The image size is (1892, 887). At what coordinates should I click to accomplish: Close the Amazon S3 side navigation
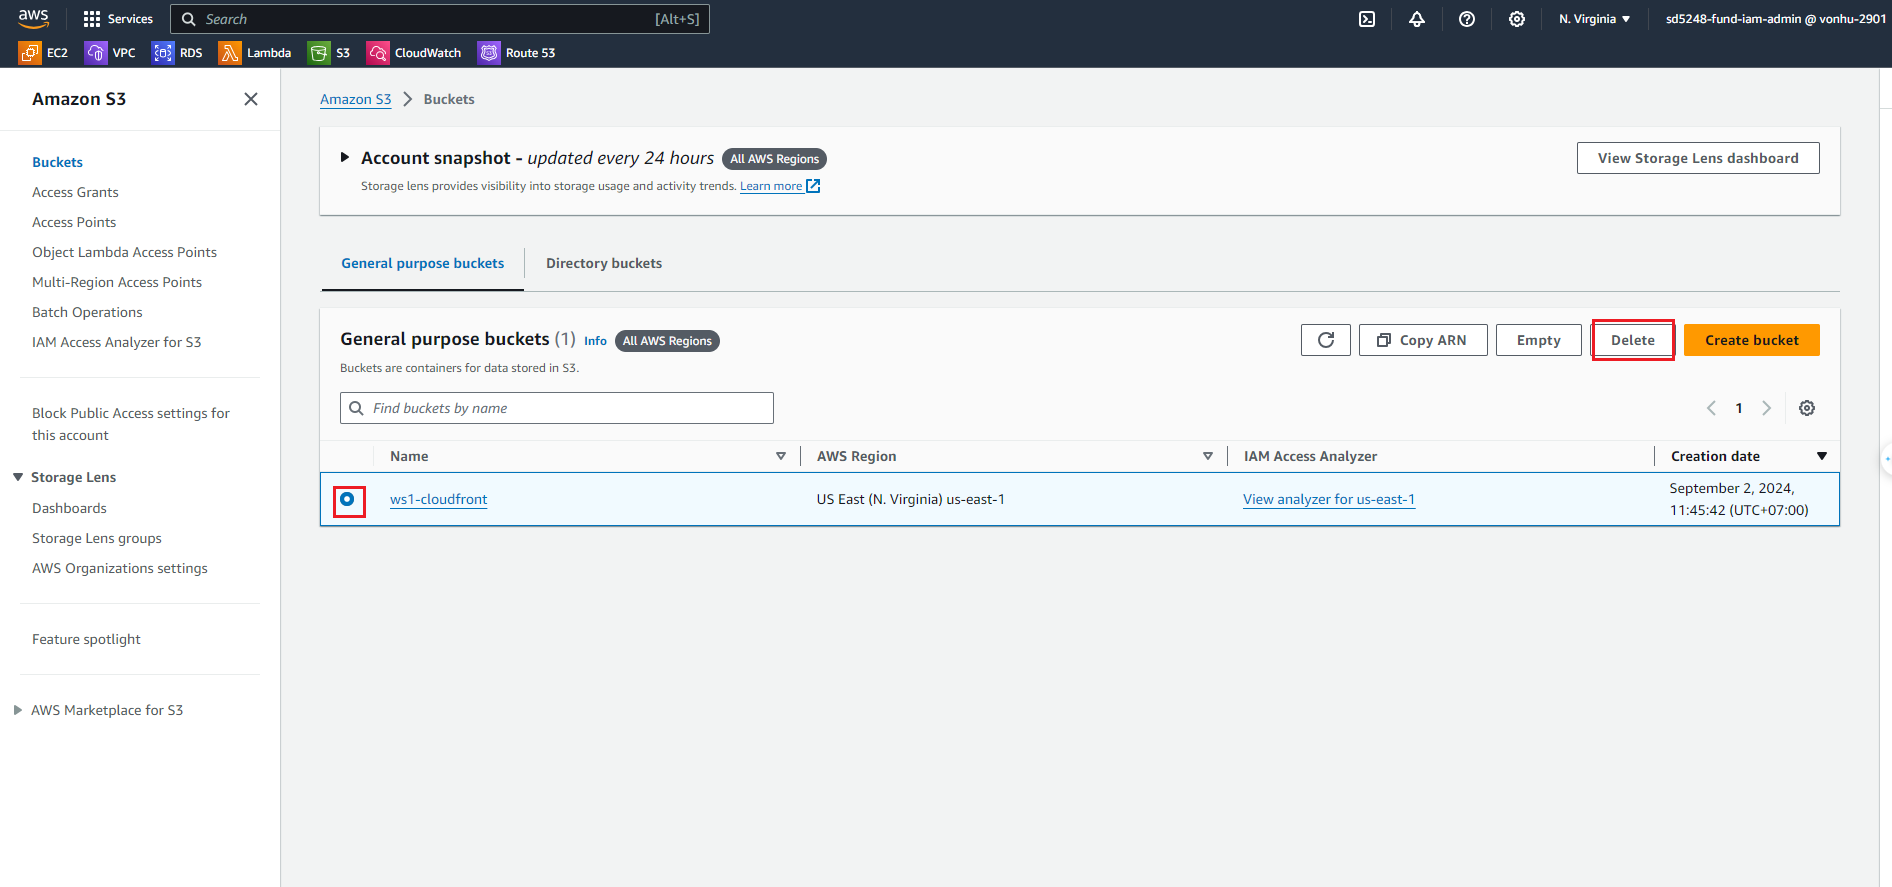point(251,99)
